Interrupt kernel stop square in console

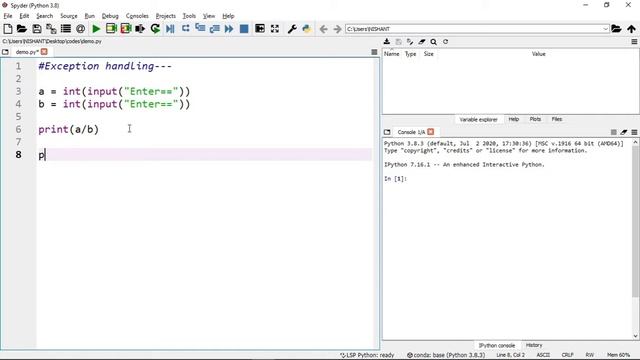tap(613, 132)
